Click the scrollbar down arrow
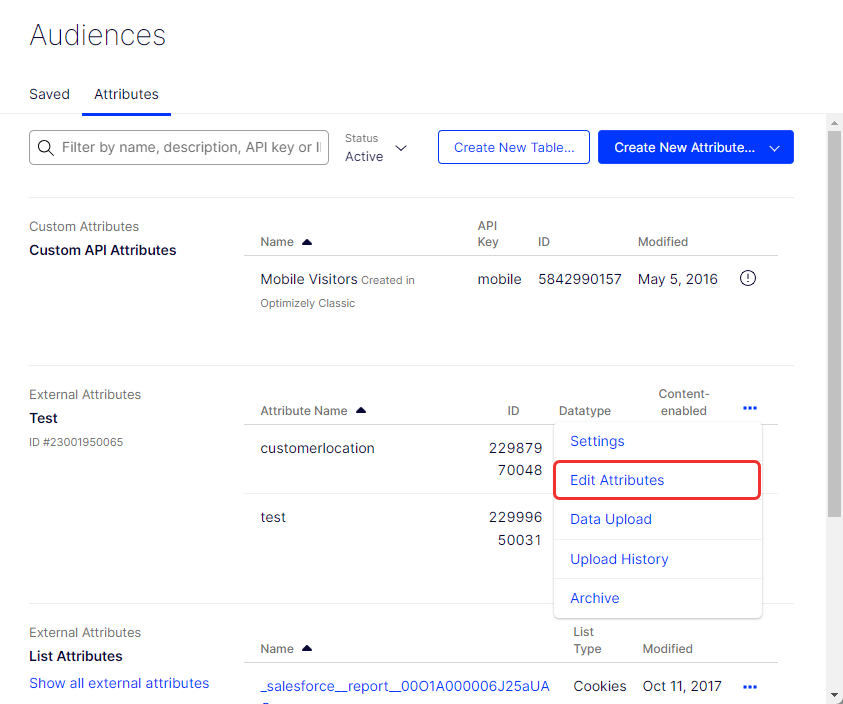Viewport: 843px width, 704px height. click(x=835, y=695)
